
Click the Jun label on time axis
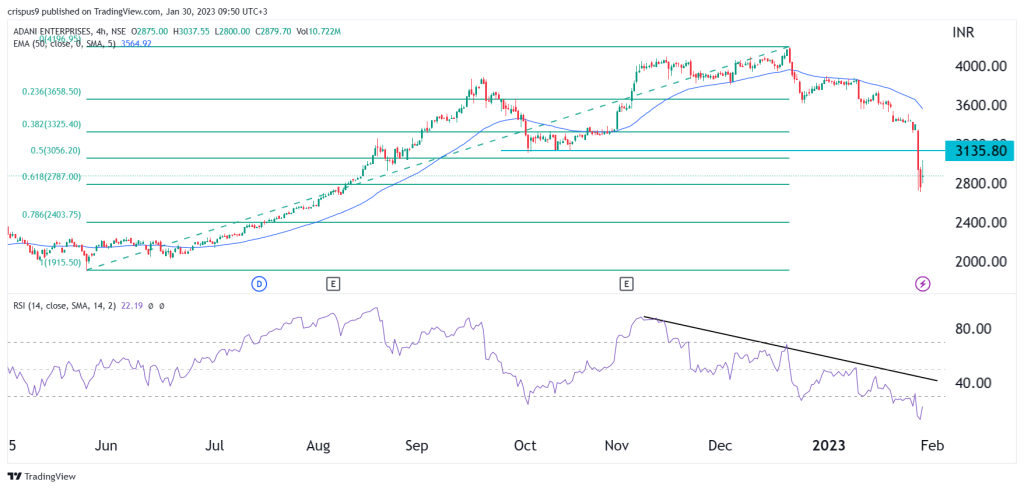(x=106, y=446)
